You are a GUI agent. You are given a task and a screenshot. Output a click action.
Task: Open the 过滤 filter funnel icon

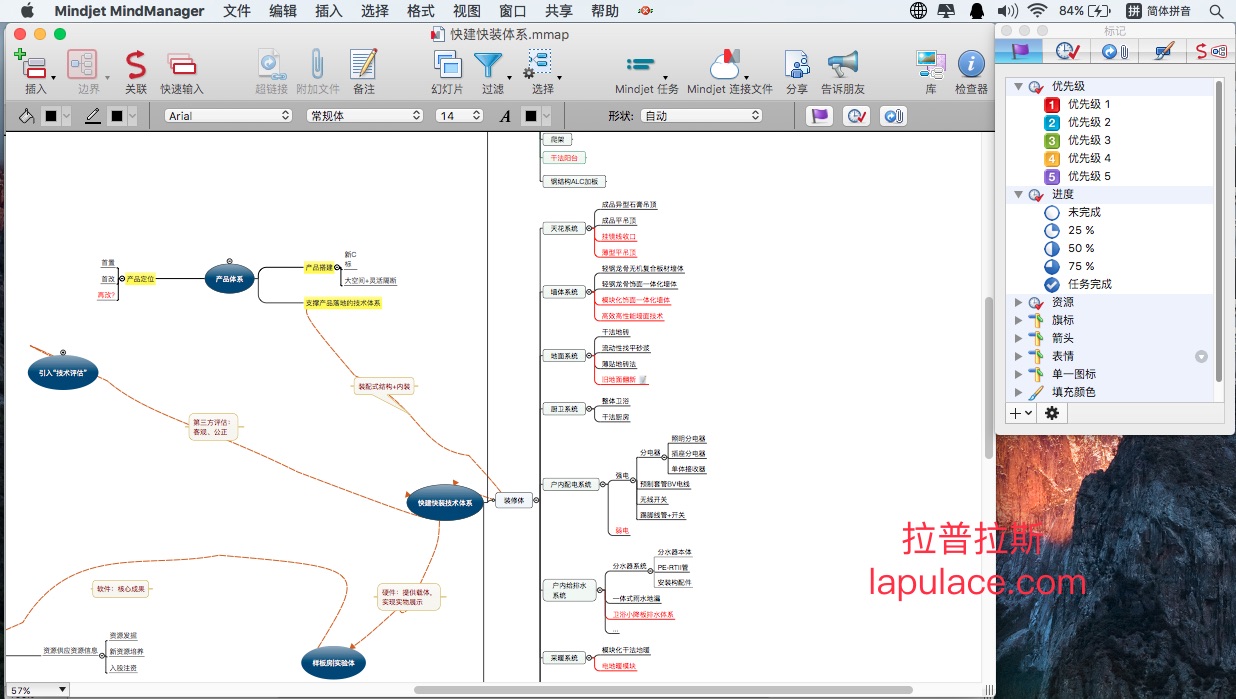coord(488,66)
